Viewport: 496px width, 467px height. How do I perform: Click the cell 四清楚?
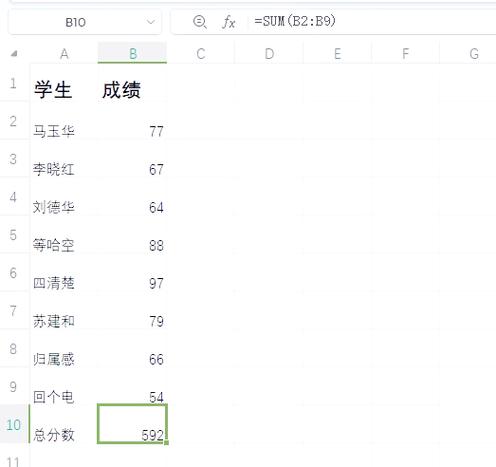pos(64,273)
